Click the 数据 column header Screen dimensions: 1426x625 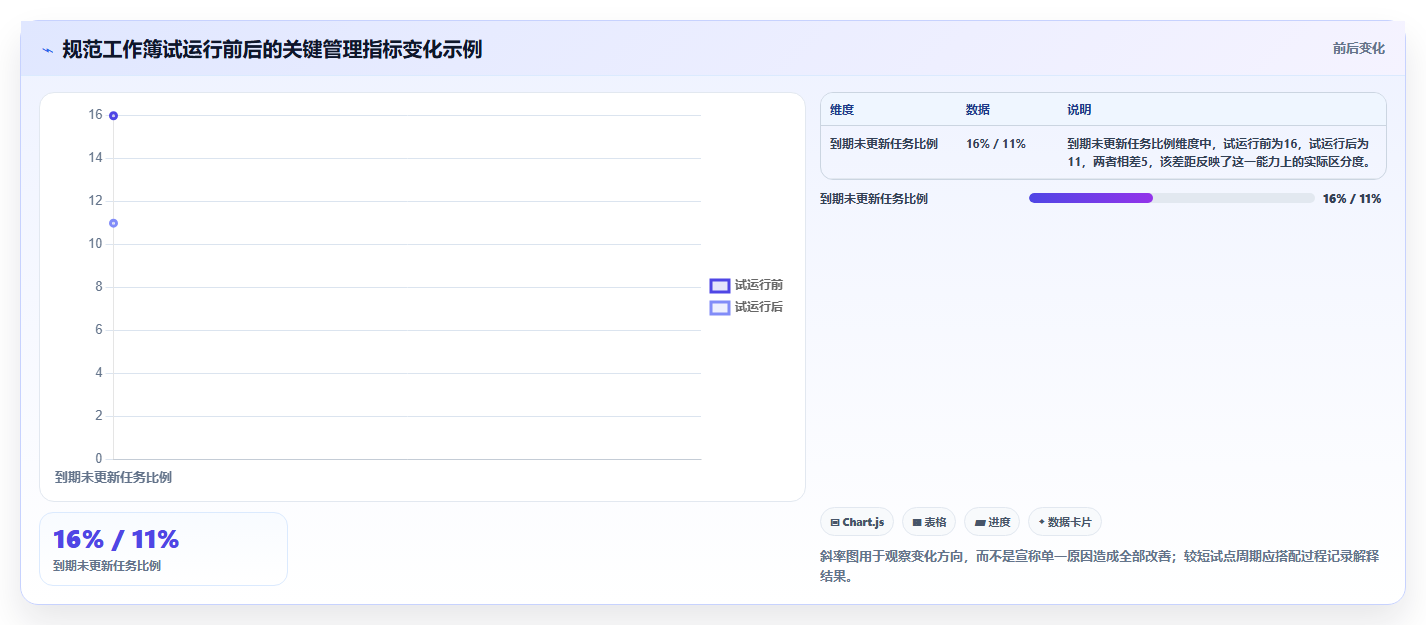tap(978, 110)
